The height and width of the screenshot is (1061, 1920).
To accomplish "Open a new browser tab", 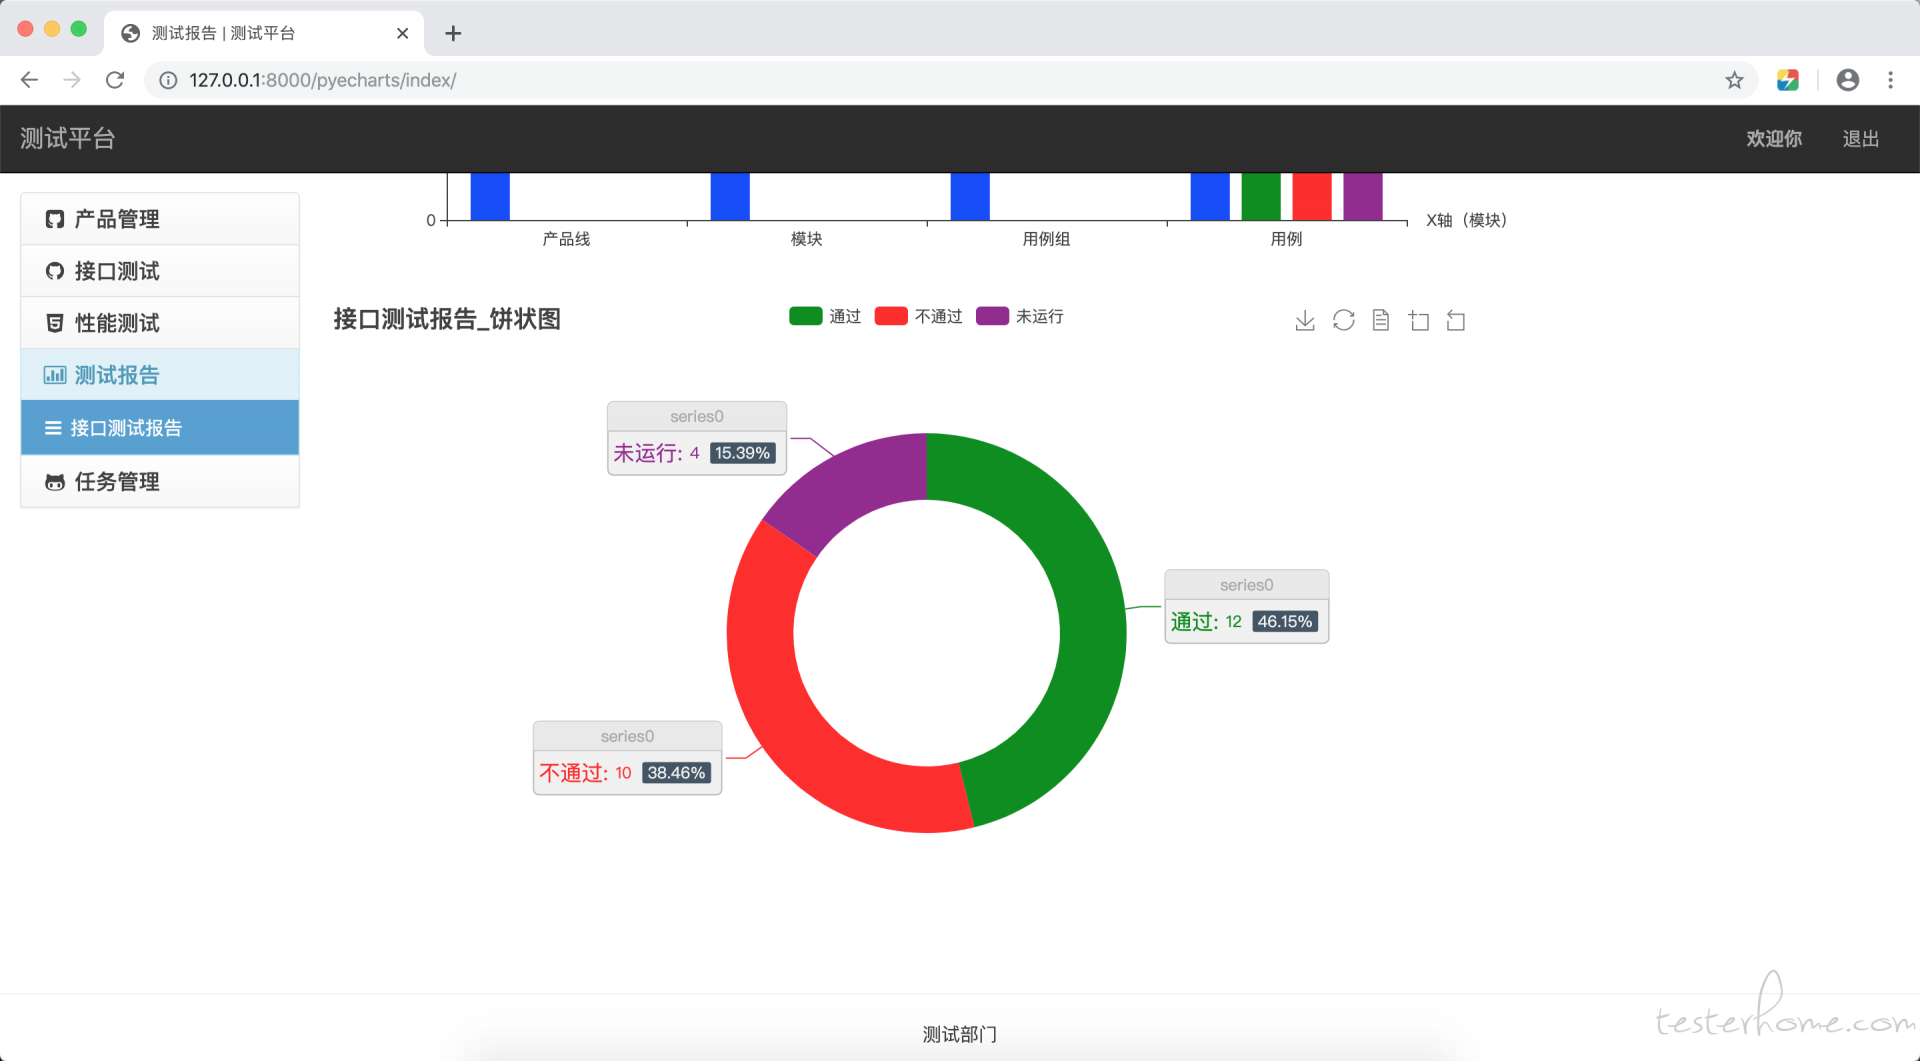I will 453,33.
